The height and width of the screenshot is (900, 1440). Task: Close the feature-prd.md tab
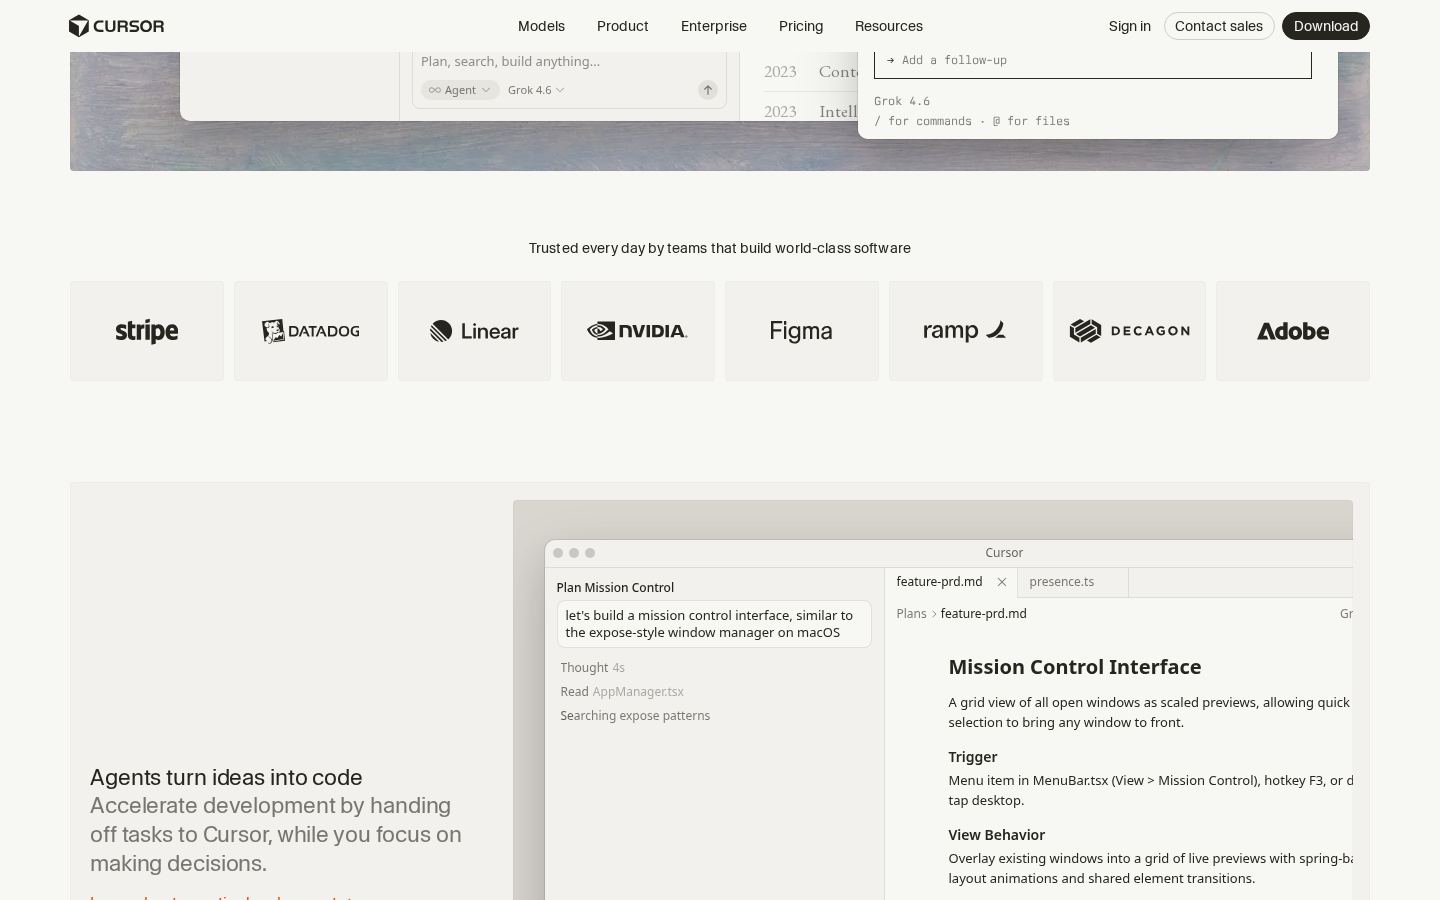(x=1002, y=582)
